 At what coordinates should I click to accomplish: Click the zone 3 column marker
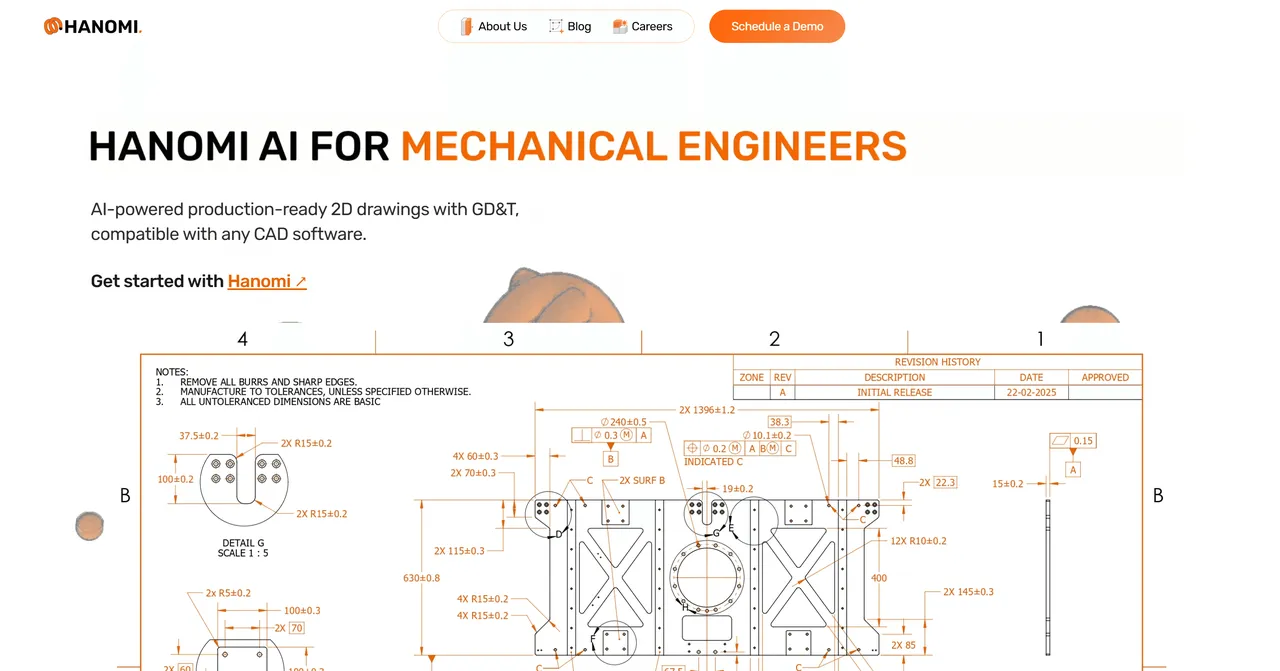pyautogui.click(x=508, y=339)
